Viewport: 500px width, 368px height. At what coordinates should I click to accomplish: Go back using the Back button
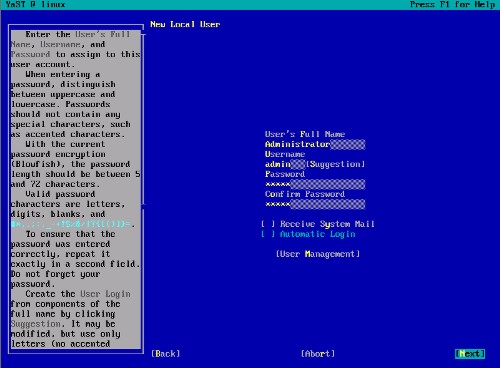point(166,354)
